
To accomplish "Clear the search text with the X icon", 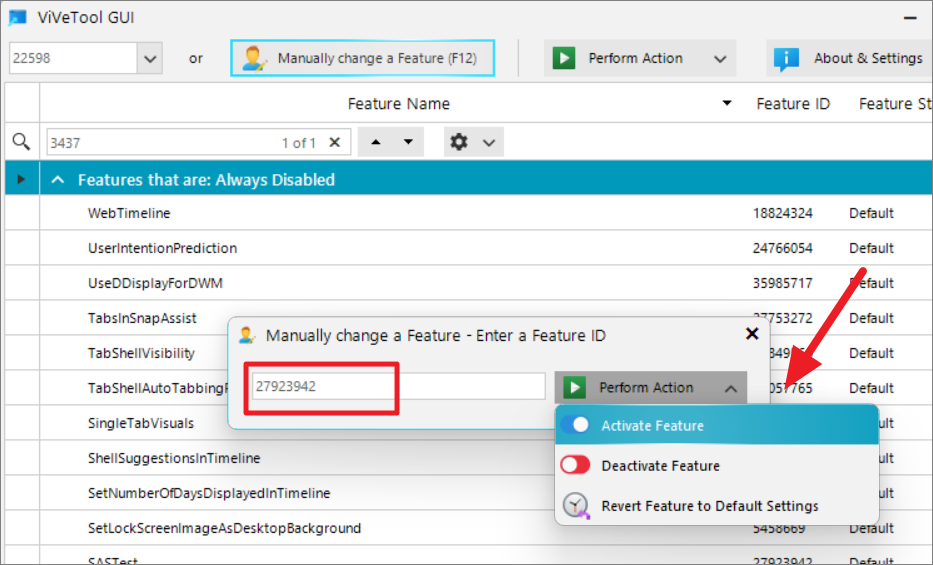I will (334, 142).
